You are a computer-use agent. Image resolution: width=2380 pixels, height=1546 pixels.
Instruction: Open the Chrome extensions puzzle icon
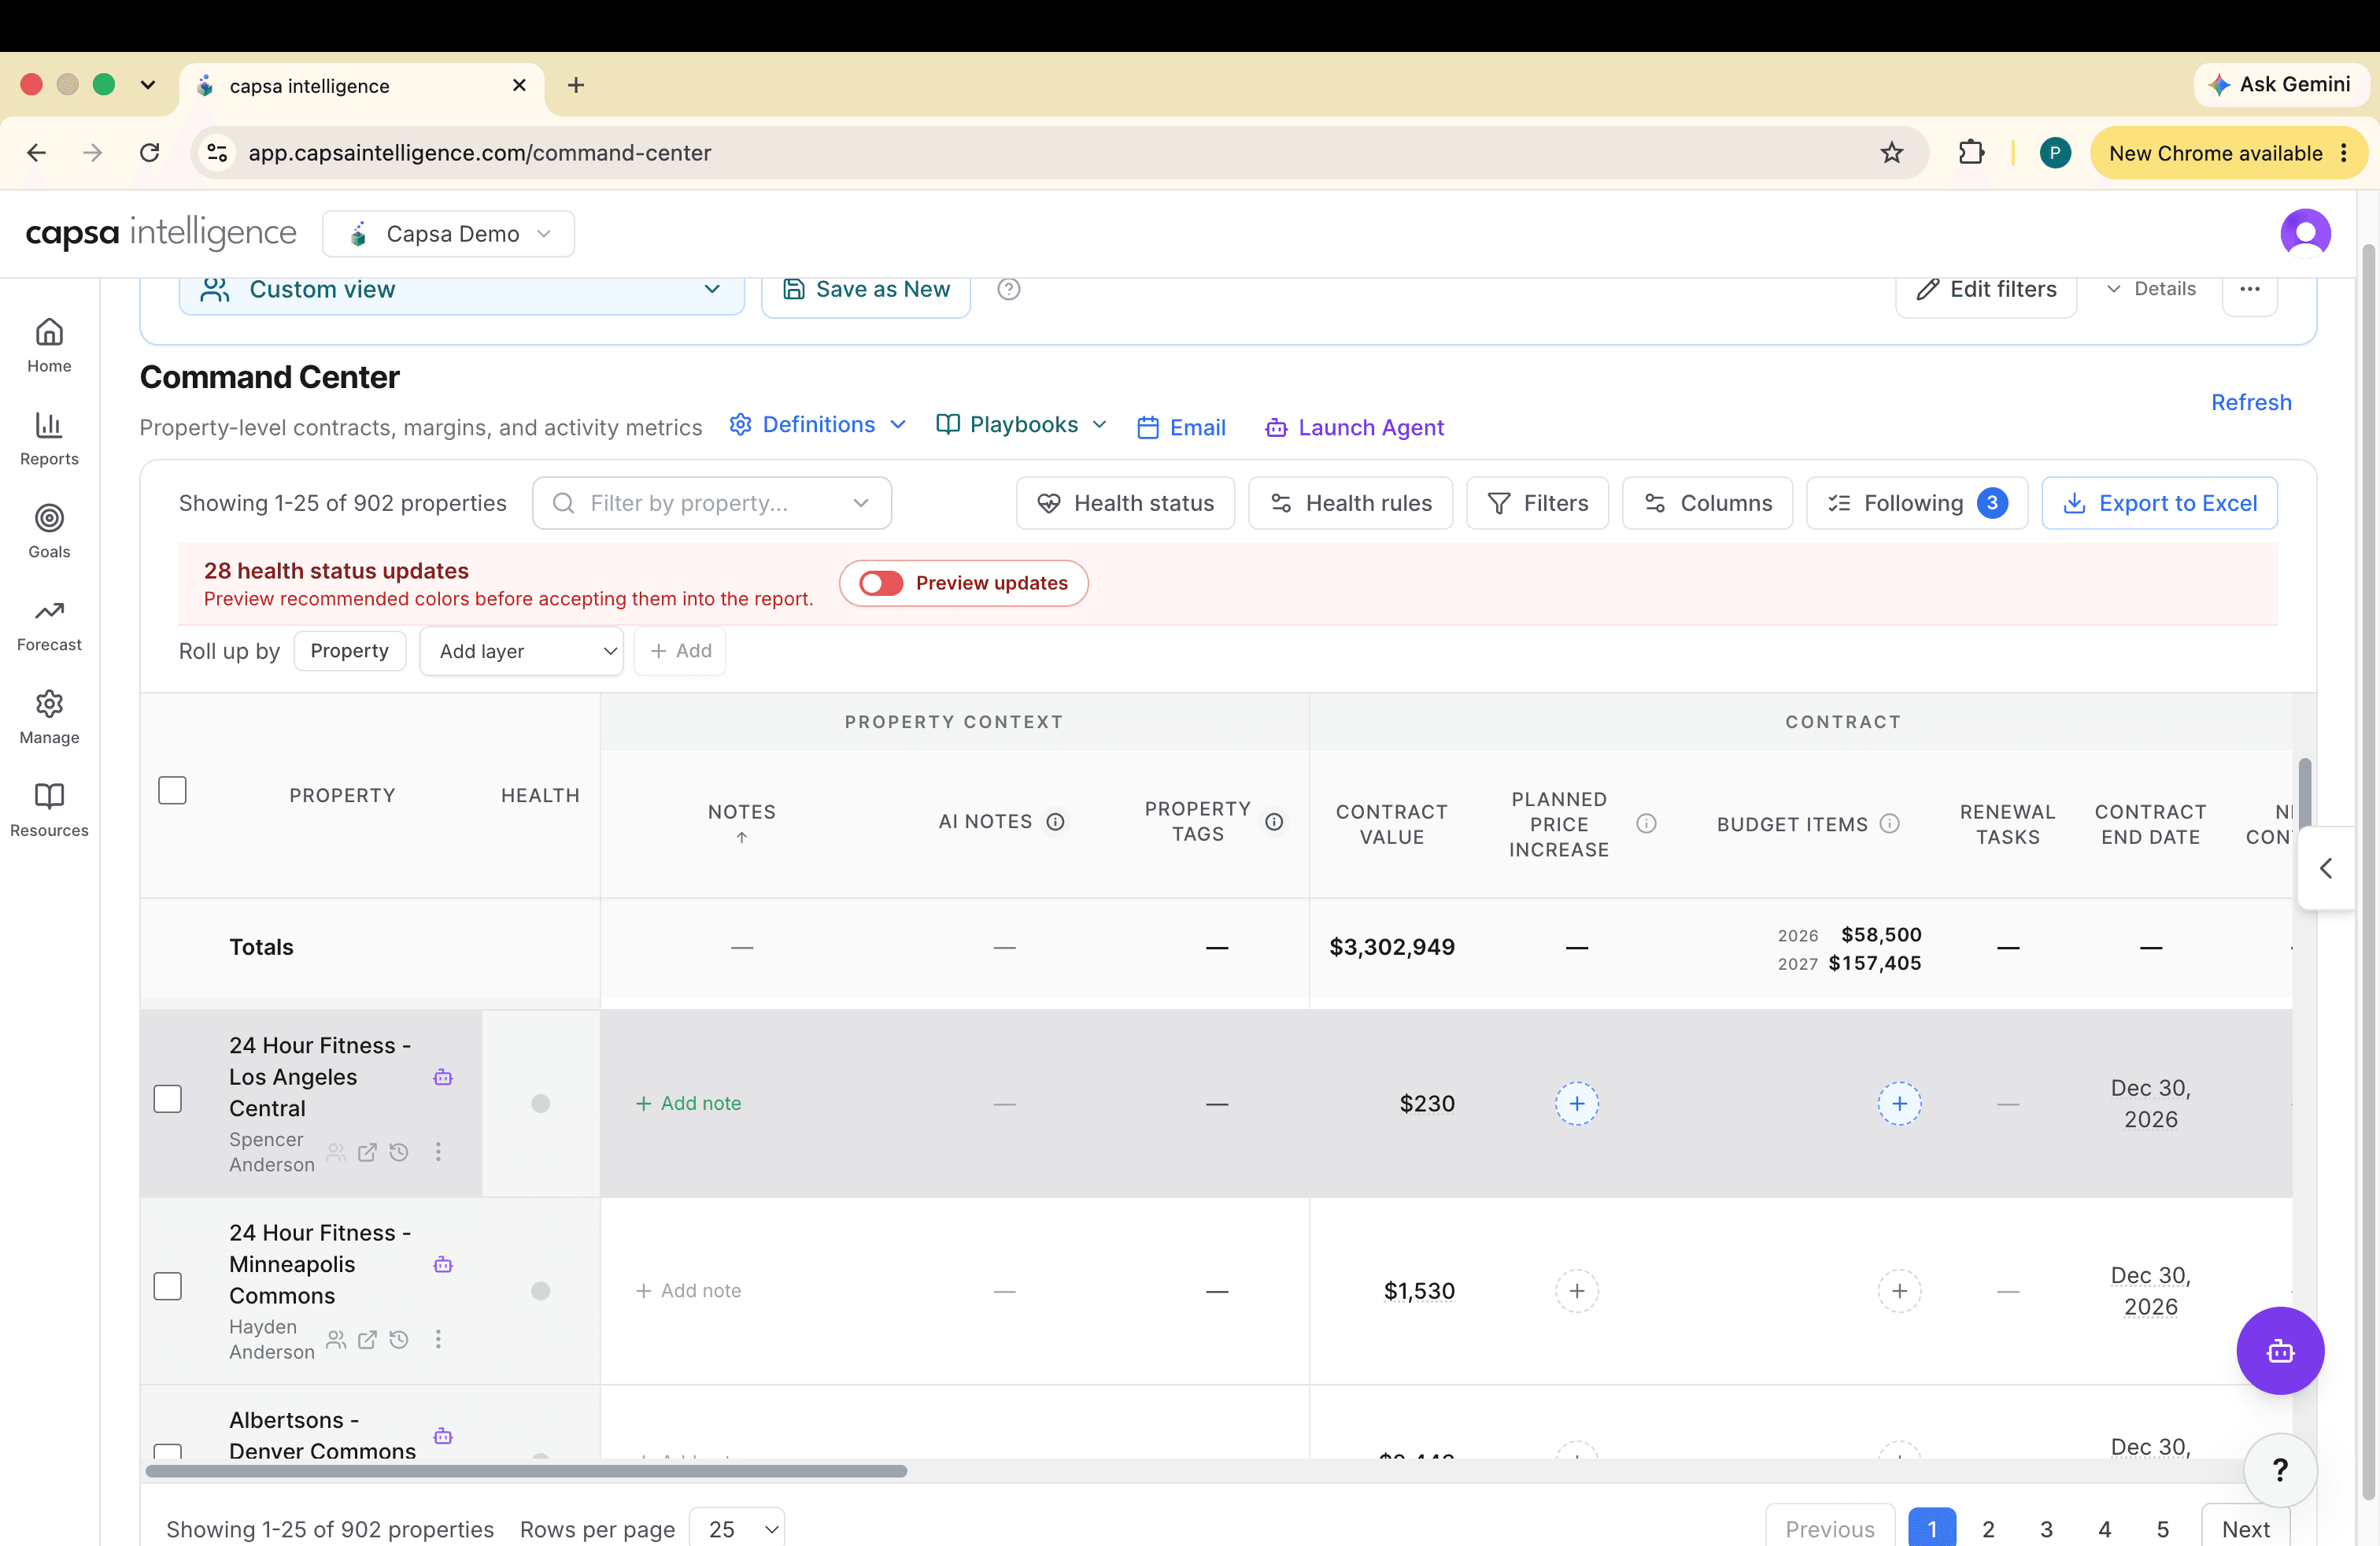1970,152
